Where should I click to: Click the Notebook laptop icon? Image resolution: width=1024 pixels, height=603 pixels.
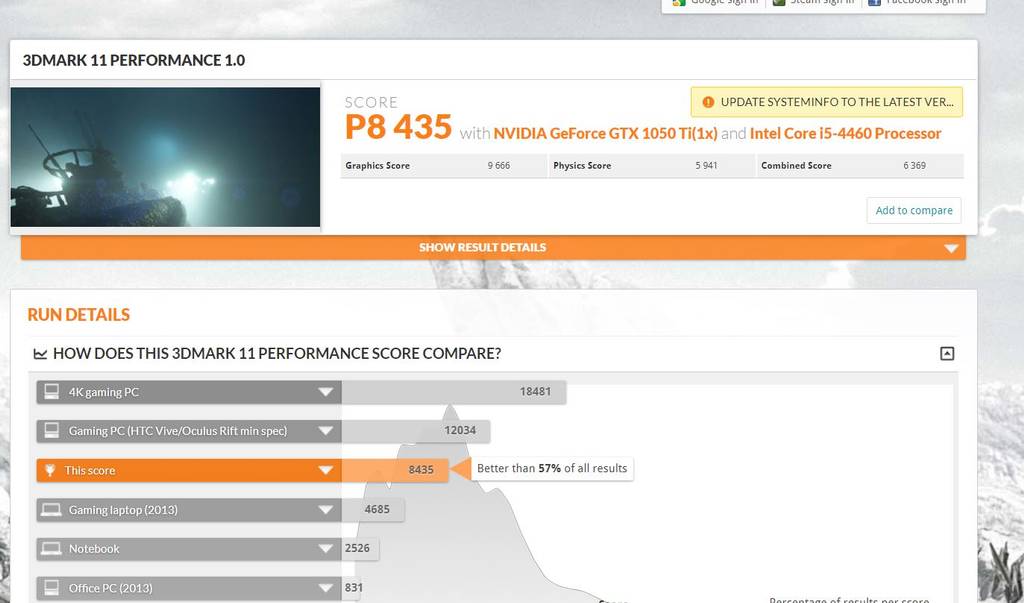pyautogui.click(x=51, y=549)
